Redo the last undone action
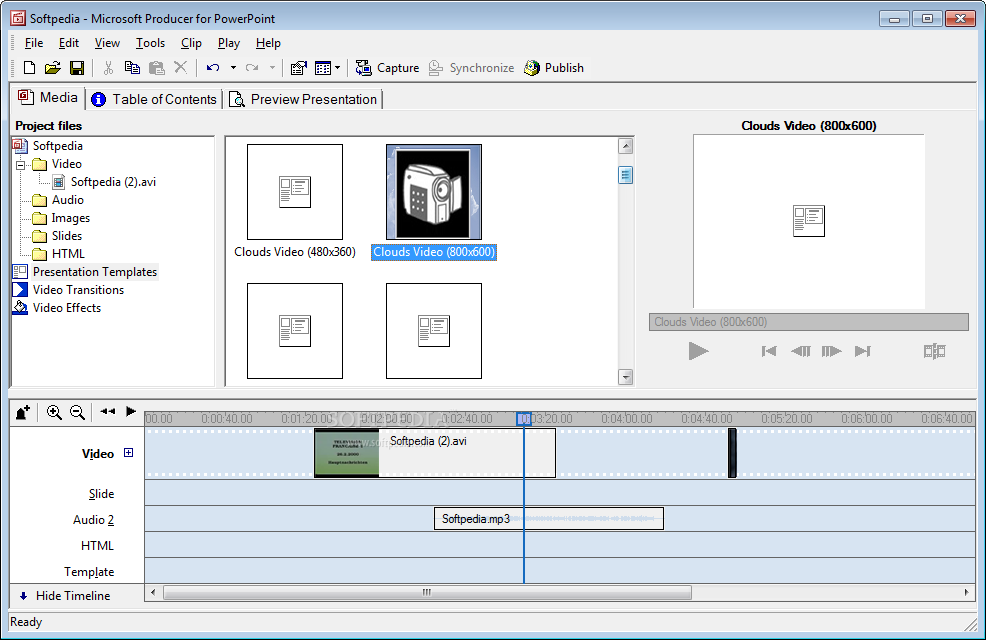The height and width of the screenshot is (640, 986). tap(252, 68)
